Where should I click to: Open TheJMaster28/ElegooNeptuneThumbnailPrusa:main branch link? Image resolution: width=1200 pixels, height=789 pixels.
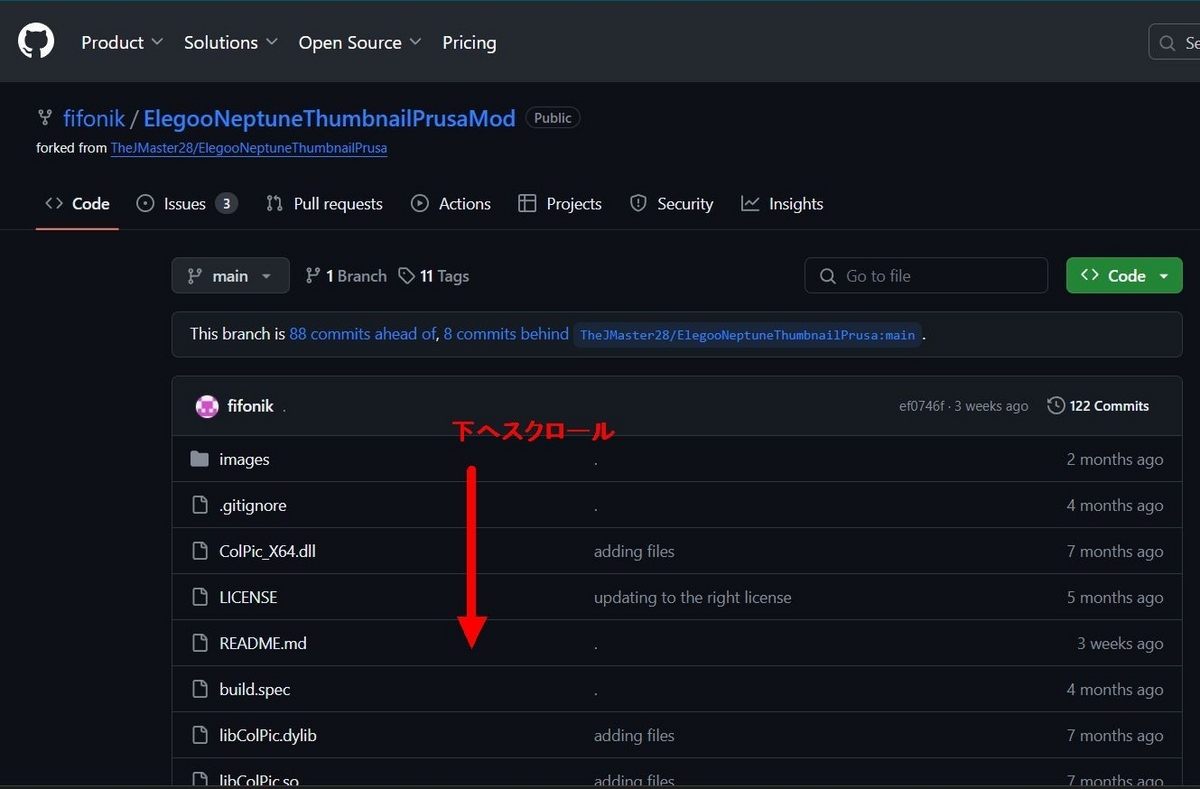pos(747,335)
